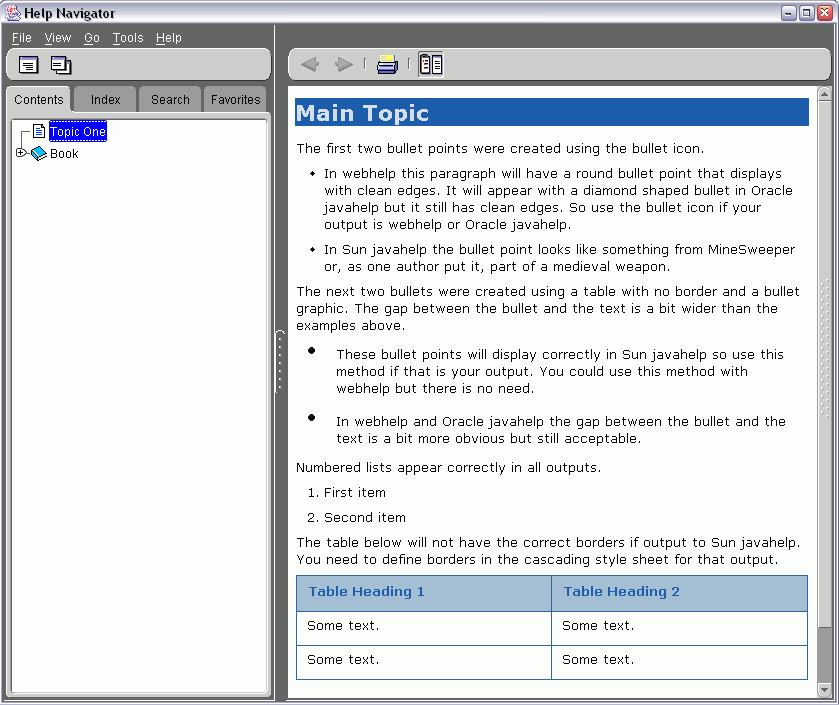Select the Topic One document icon
839x705 pixels.
39,131
